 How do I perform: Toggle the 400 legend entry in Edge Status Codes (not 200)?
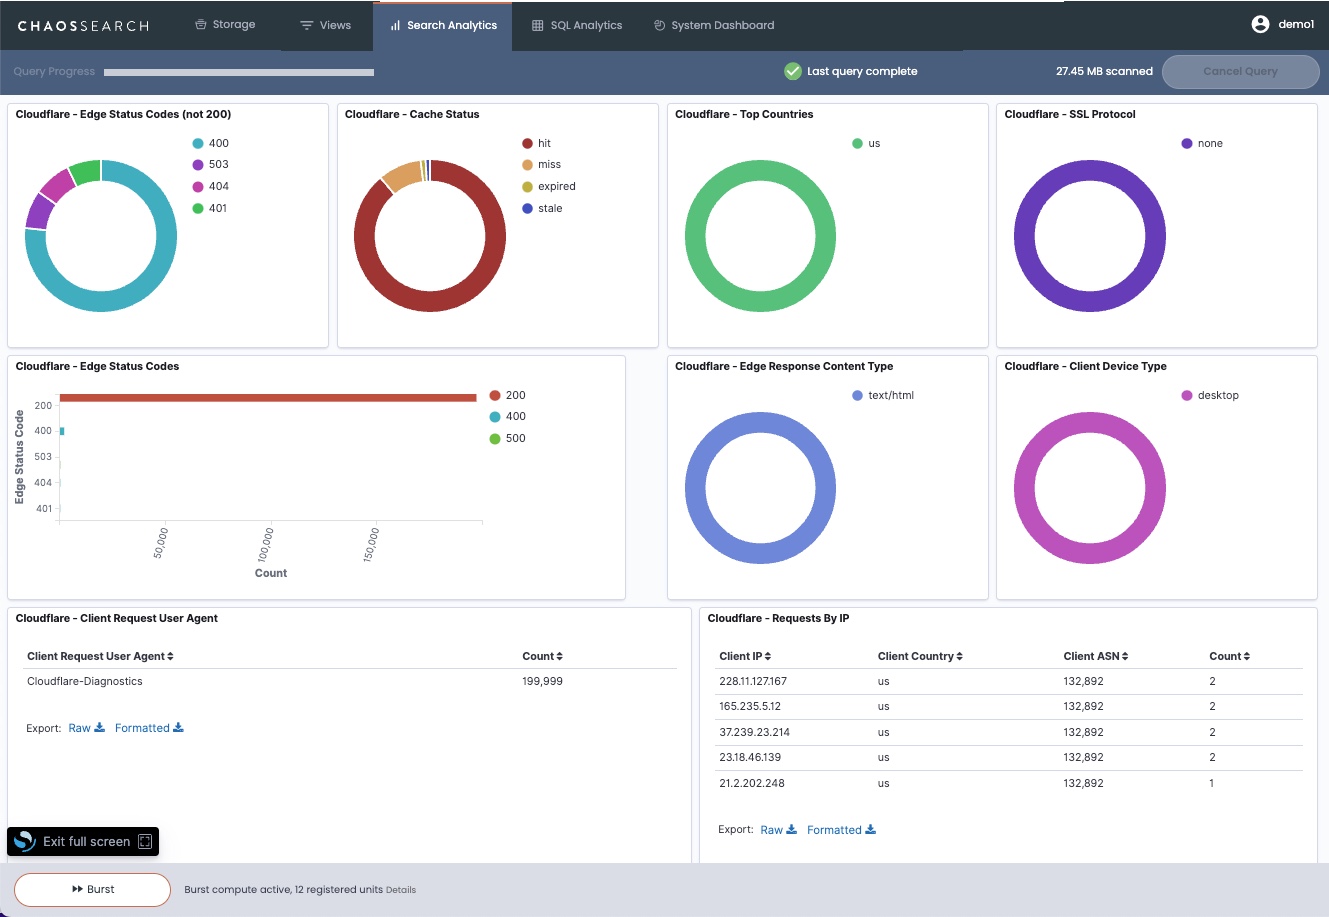[x=218, y=143]
